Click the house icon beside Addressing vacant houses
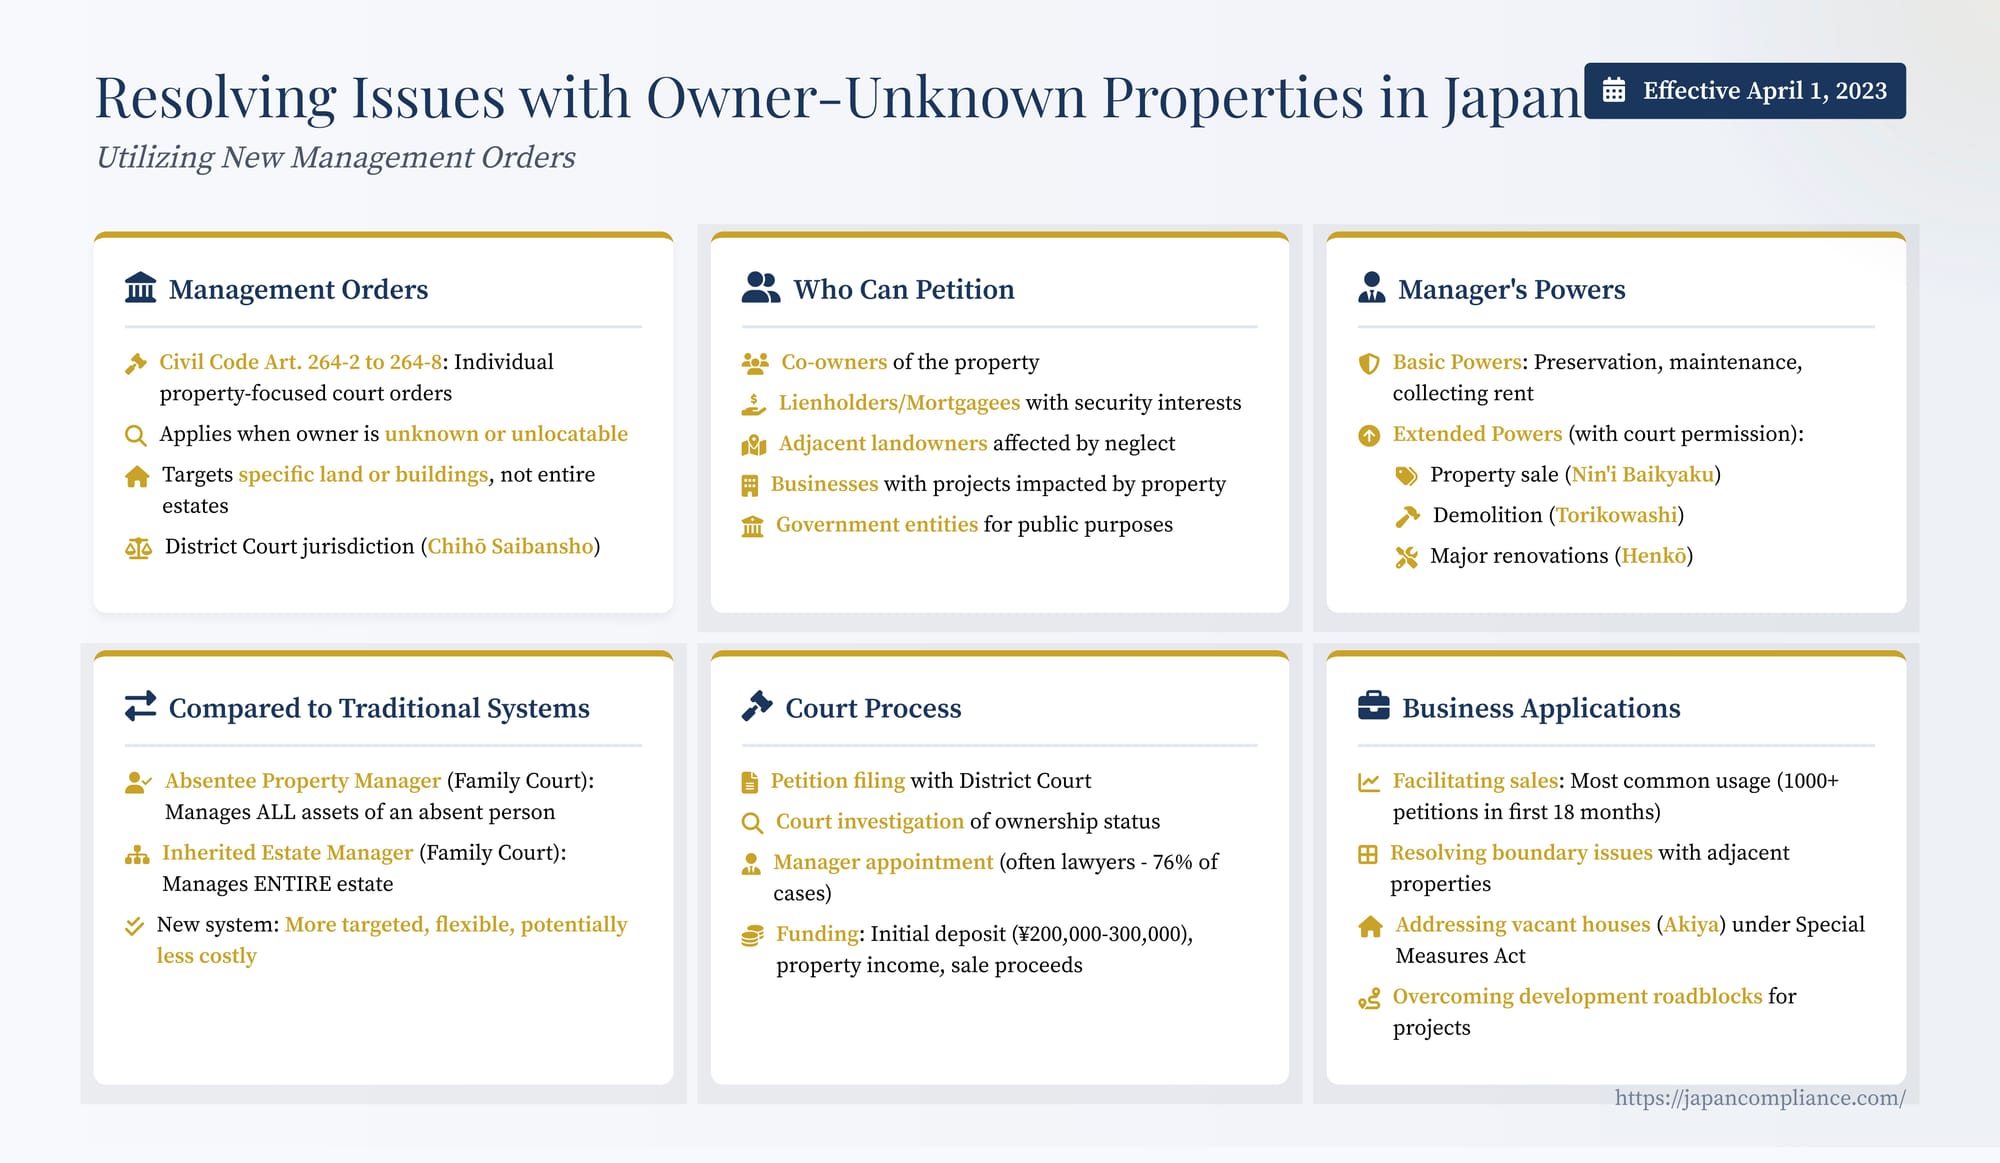Image resolution: width=2000 pixels, height=1163 pixels. point(1370,927)
